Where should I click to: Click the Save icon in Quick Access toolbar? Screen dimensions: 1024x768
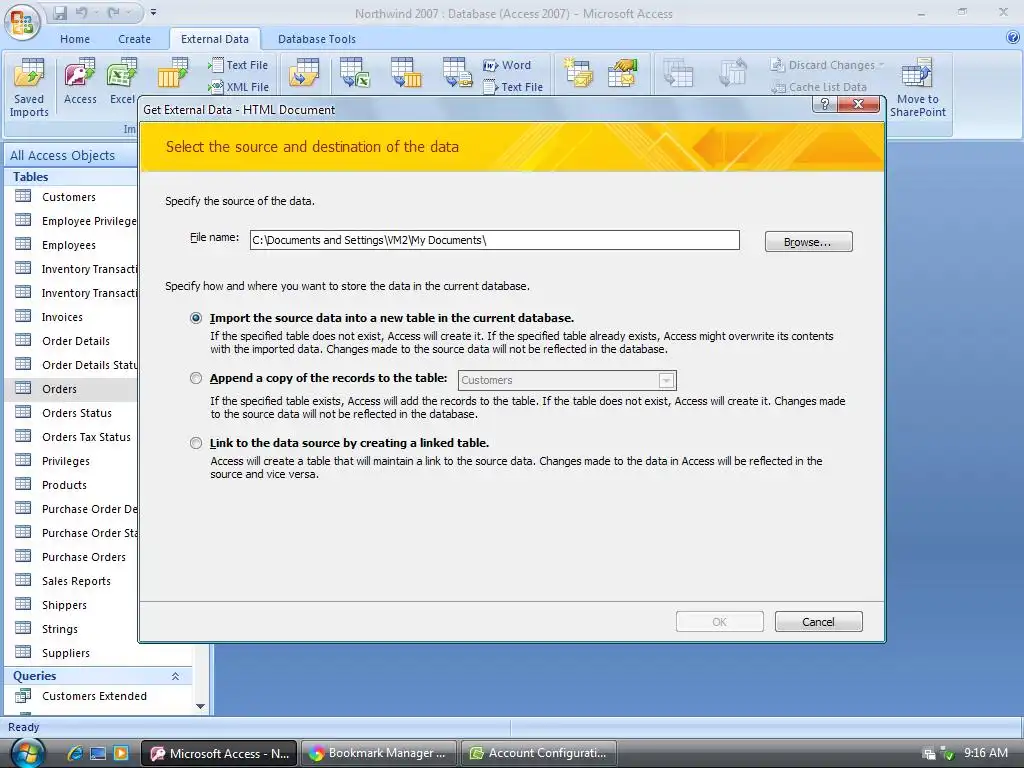click(60, 12)
